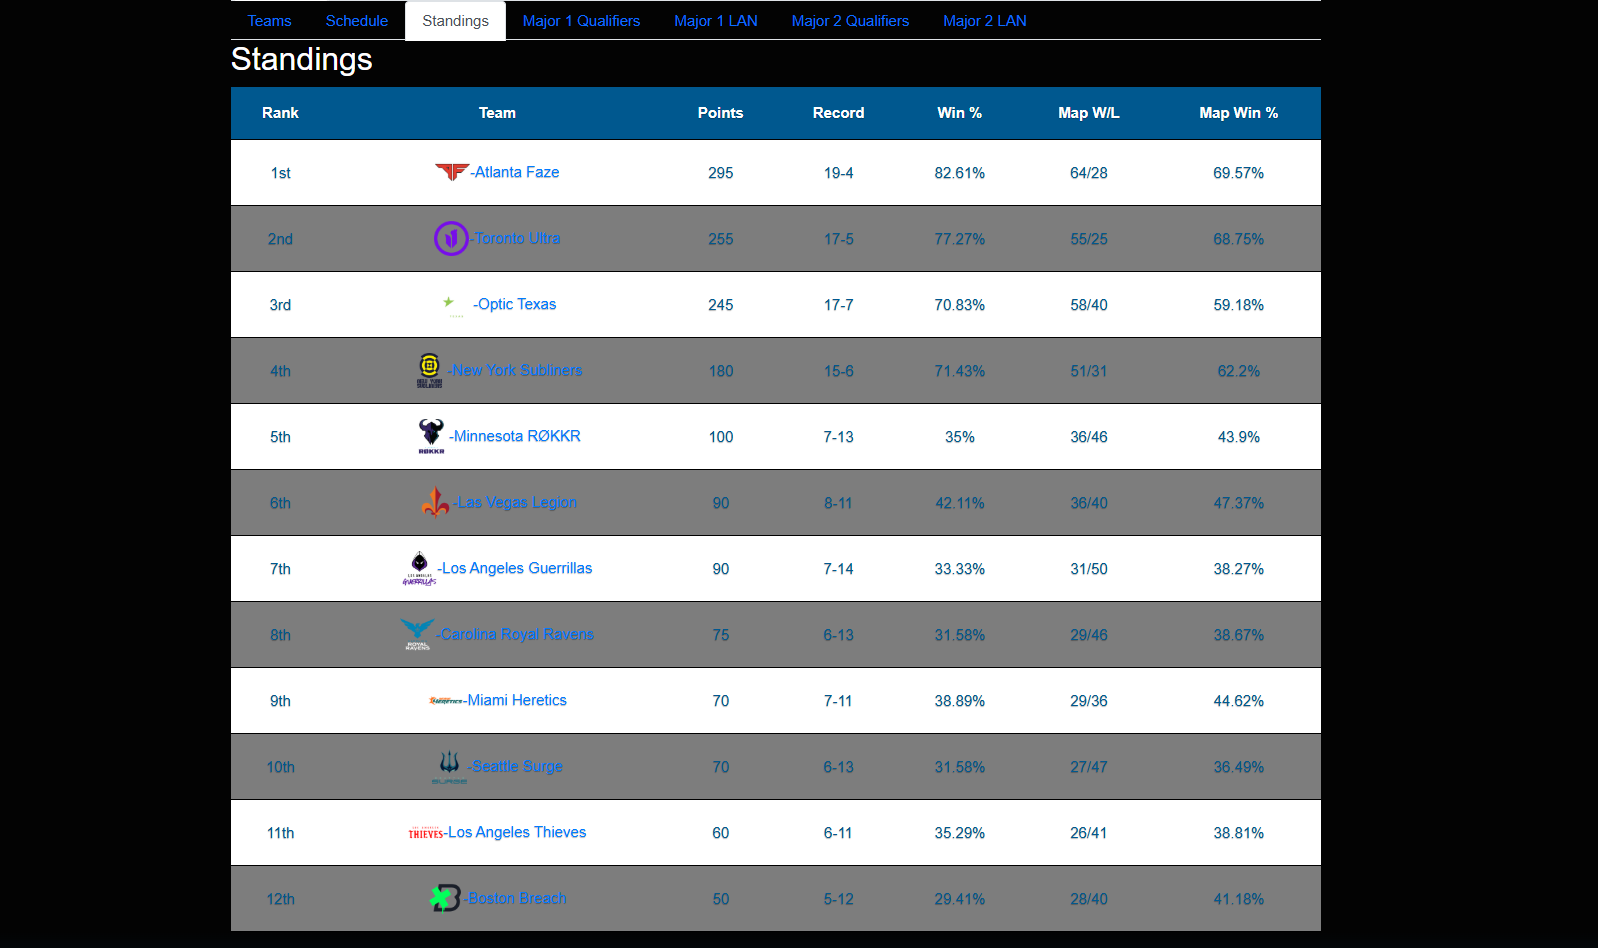Click Miami Heretics' 29/36 map record

point(1088,701)
